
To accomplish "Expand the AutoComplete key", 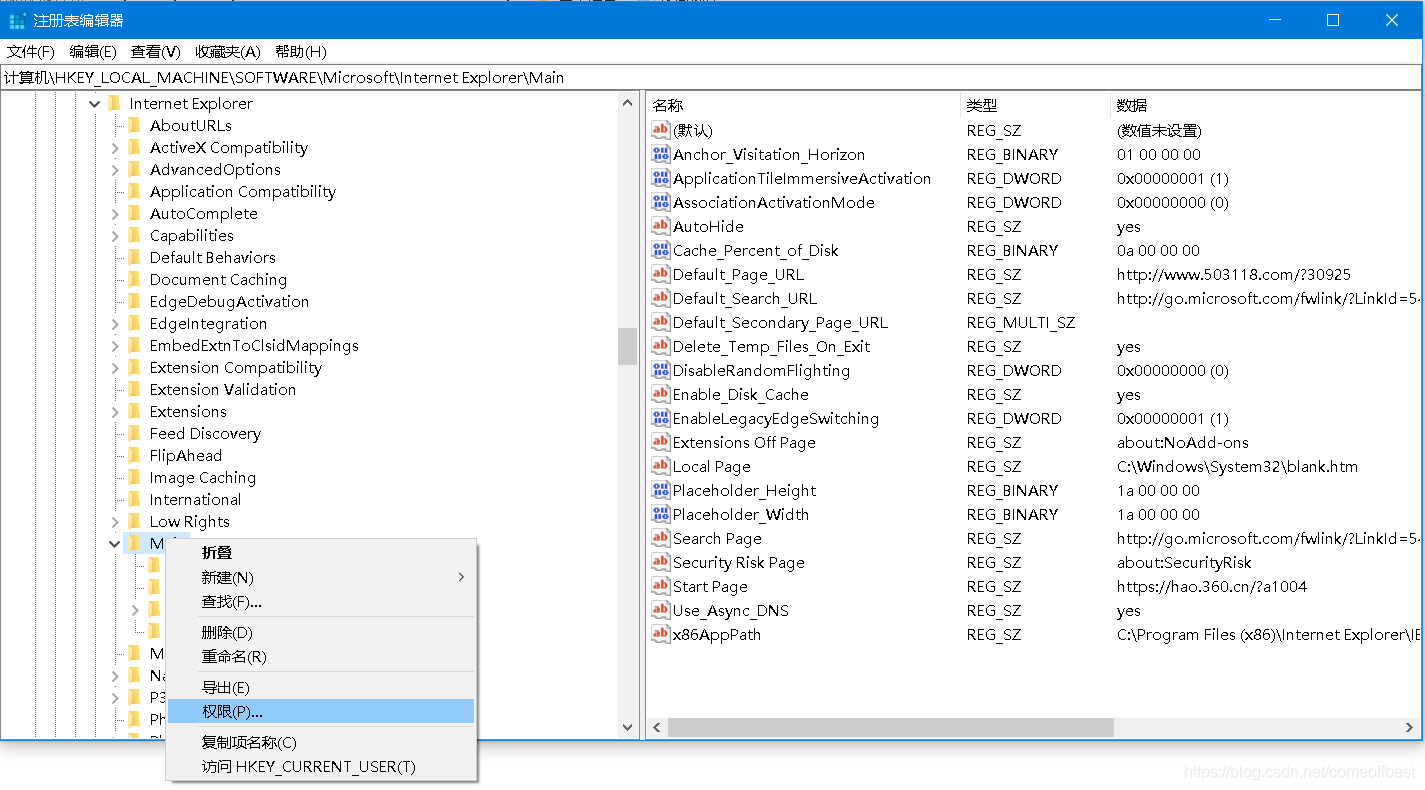I will (115, 213).
